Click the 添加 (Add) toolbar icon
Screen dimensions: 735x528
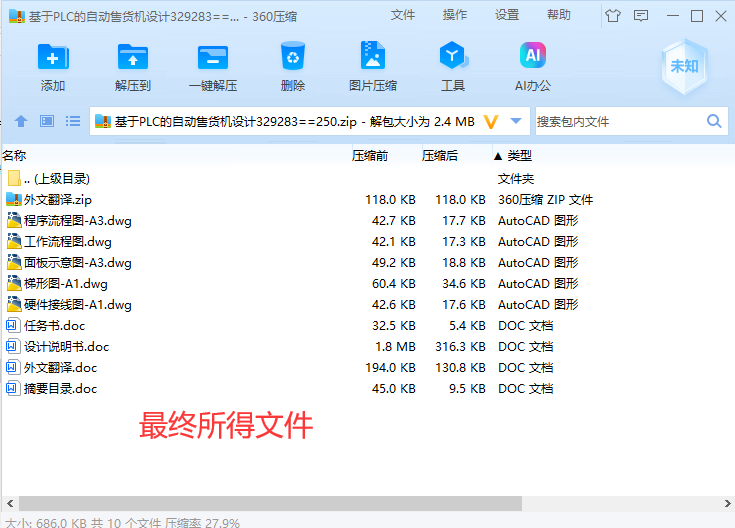[53, 57]
